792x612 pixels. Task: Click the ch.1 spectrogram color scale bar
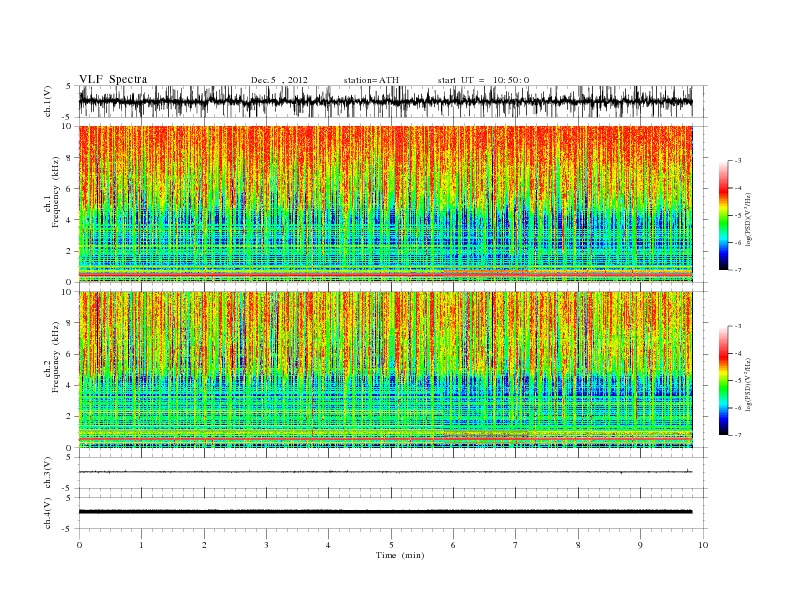tap(723, 216)
